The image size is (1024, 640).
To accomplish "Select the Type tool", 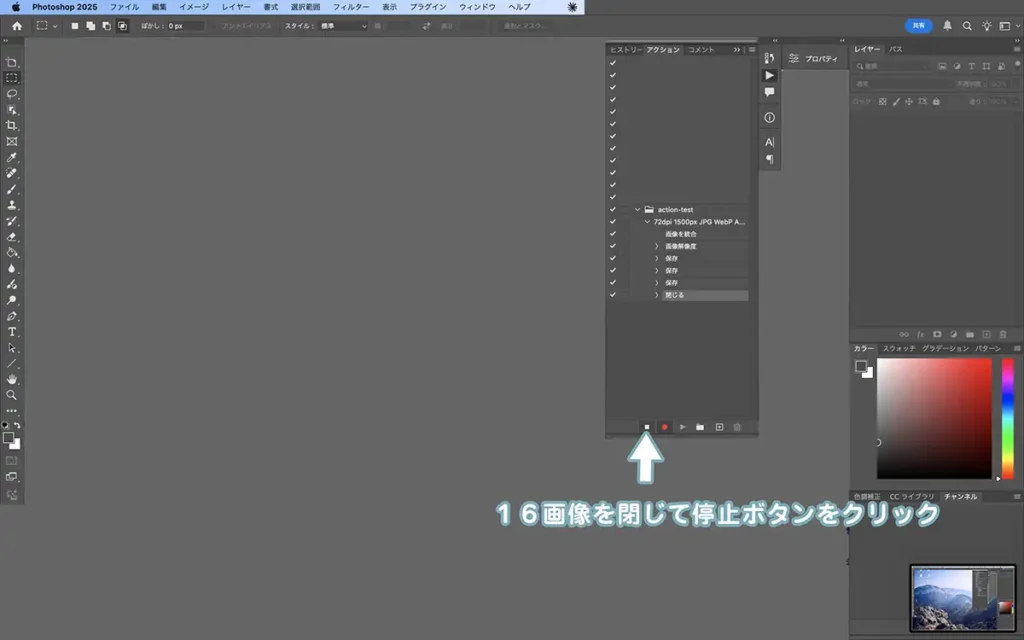I will pos(12,331).
